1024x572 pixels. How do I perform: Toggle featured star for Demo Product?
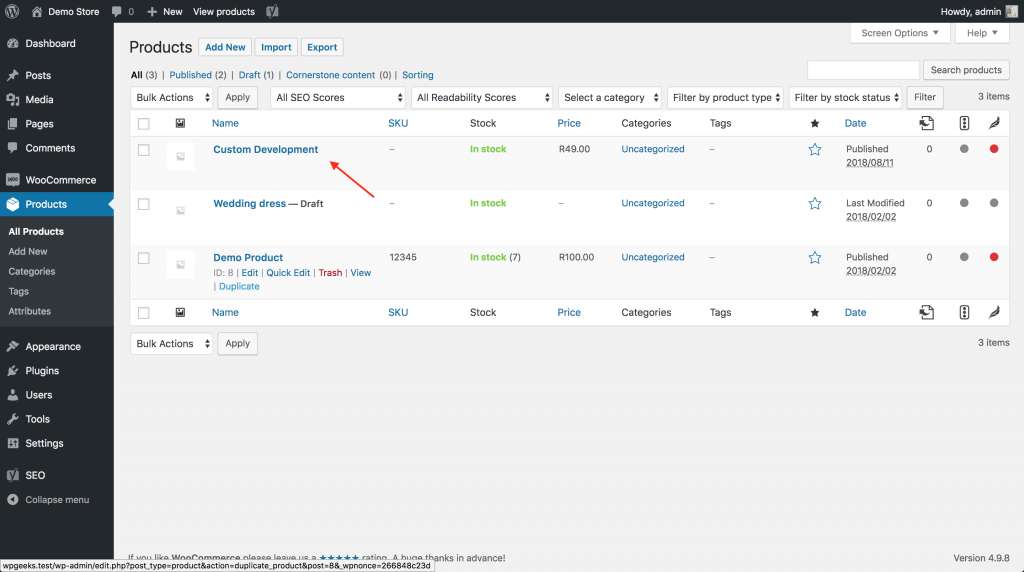(x=814, y=258)
